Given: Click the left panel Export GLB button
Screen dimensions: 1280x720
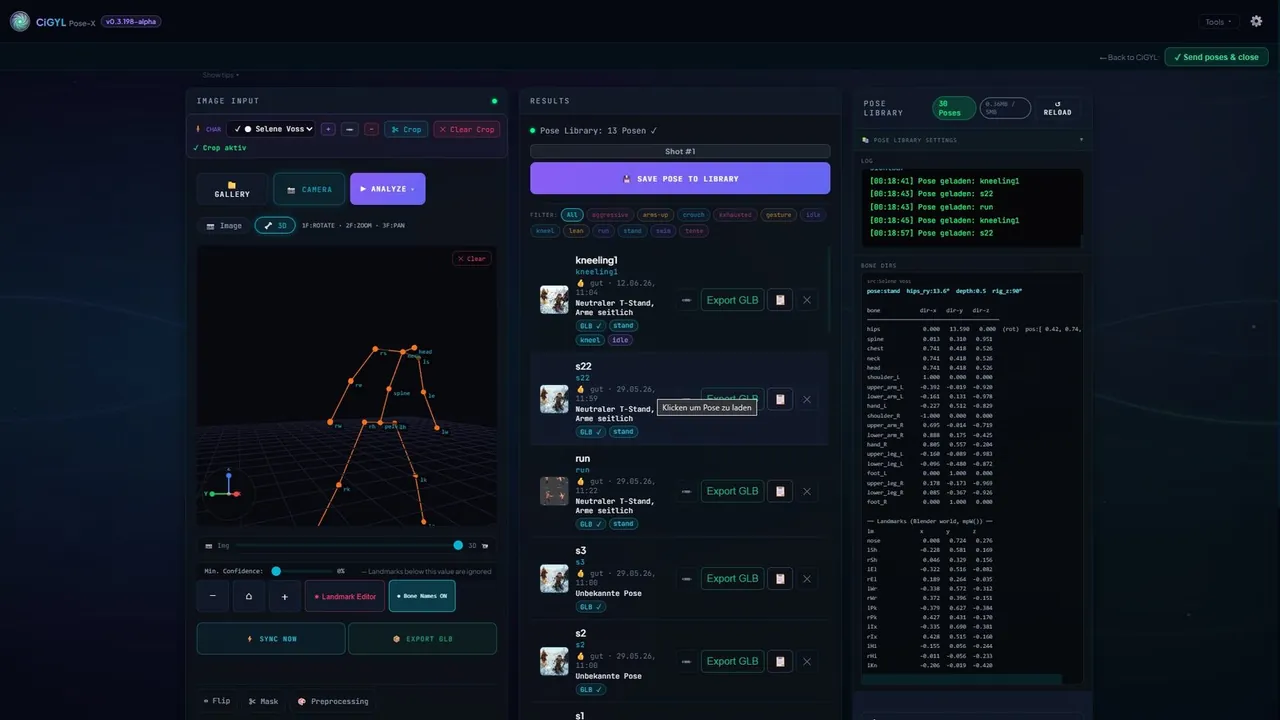Looking at the screenshot, I should coord(422,639).
